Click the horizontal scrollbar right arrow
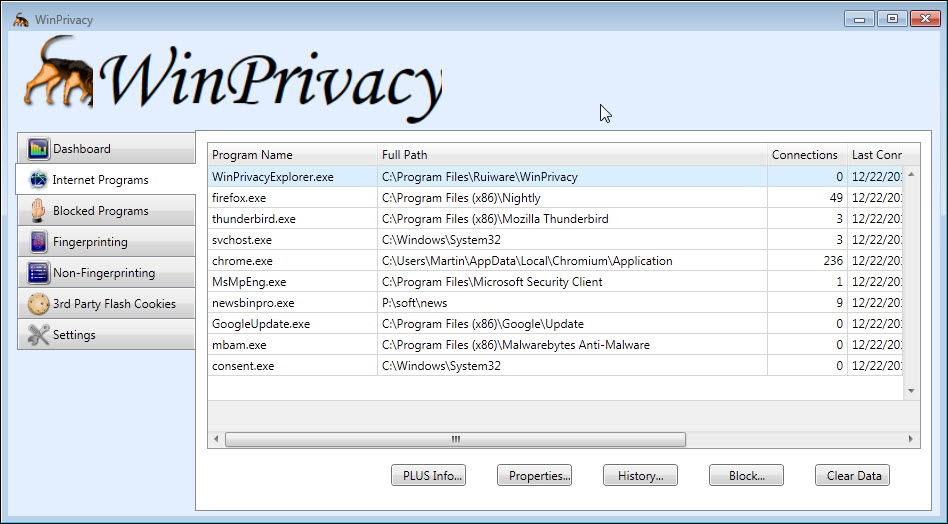948x524 pixels. coord(911,439)
